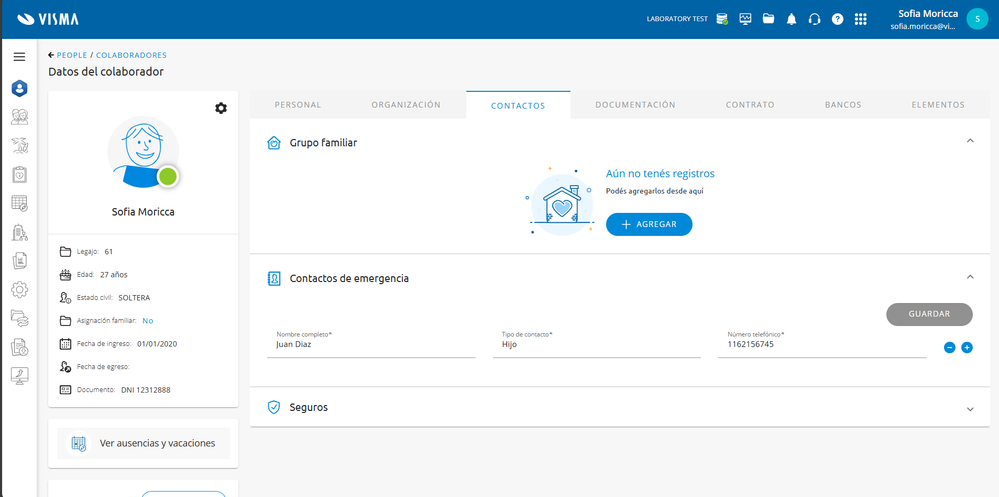Click the notifications bell icon
999x497 pixels.
tap(791, 19)
